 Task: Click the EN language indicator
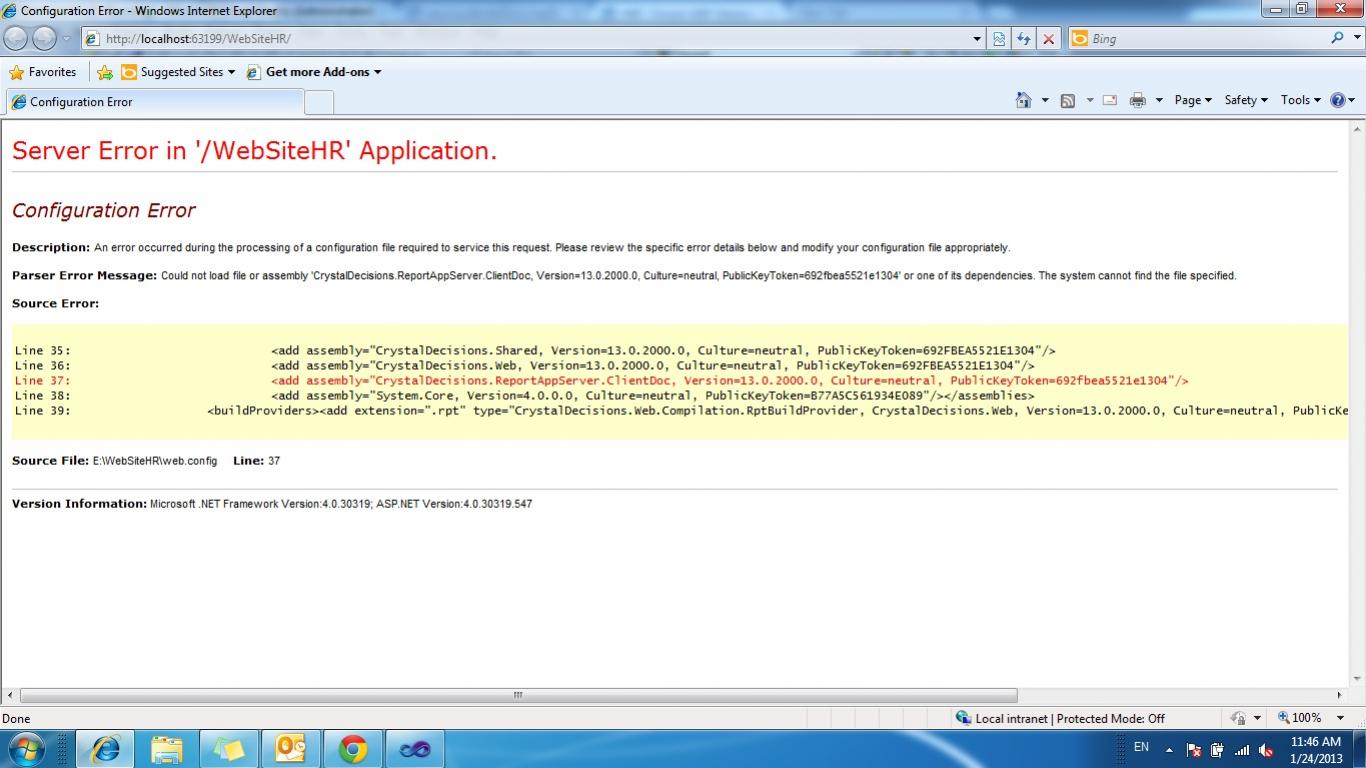pyautogui.click(x=1141, y=747)
